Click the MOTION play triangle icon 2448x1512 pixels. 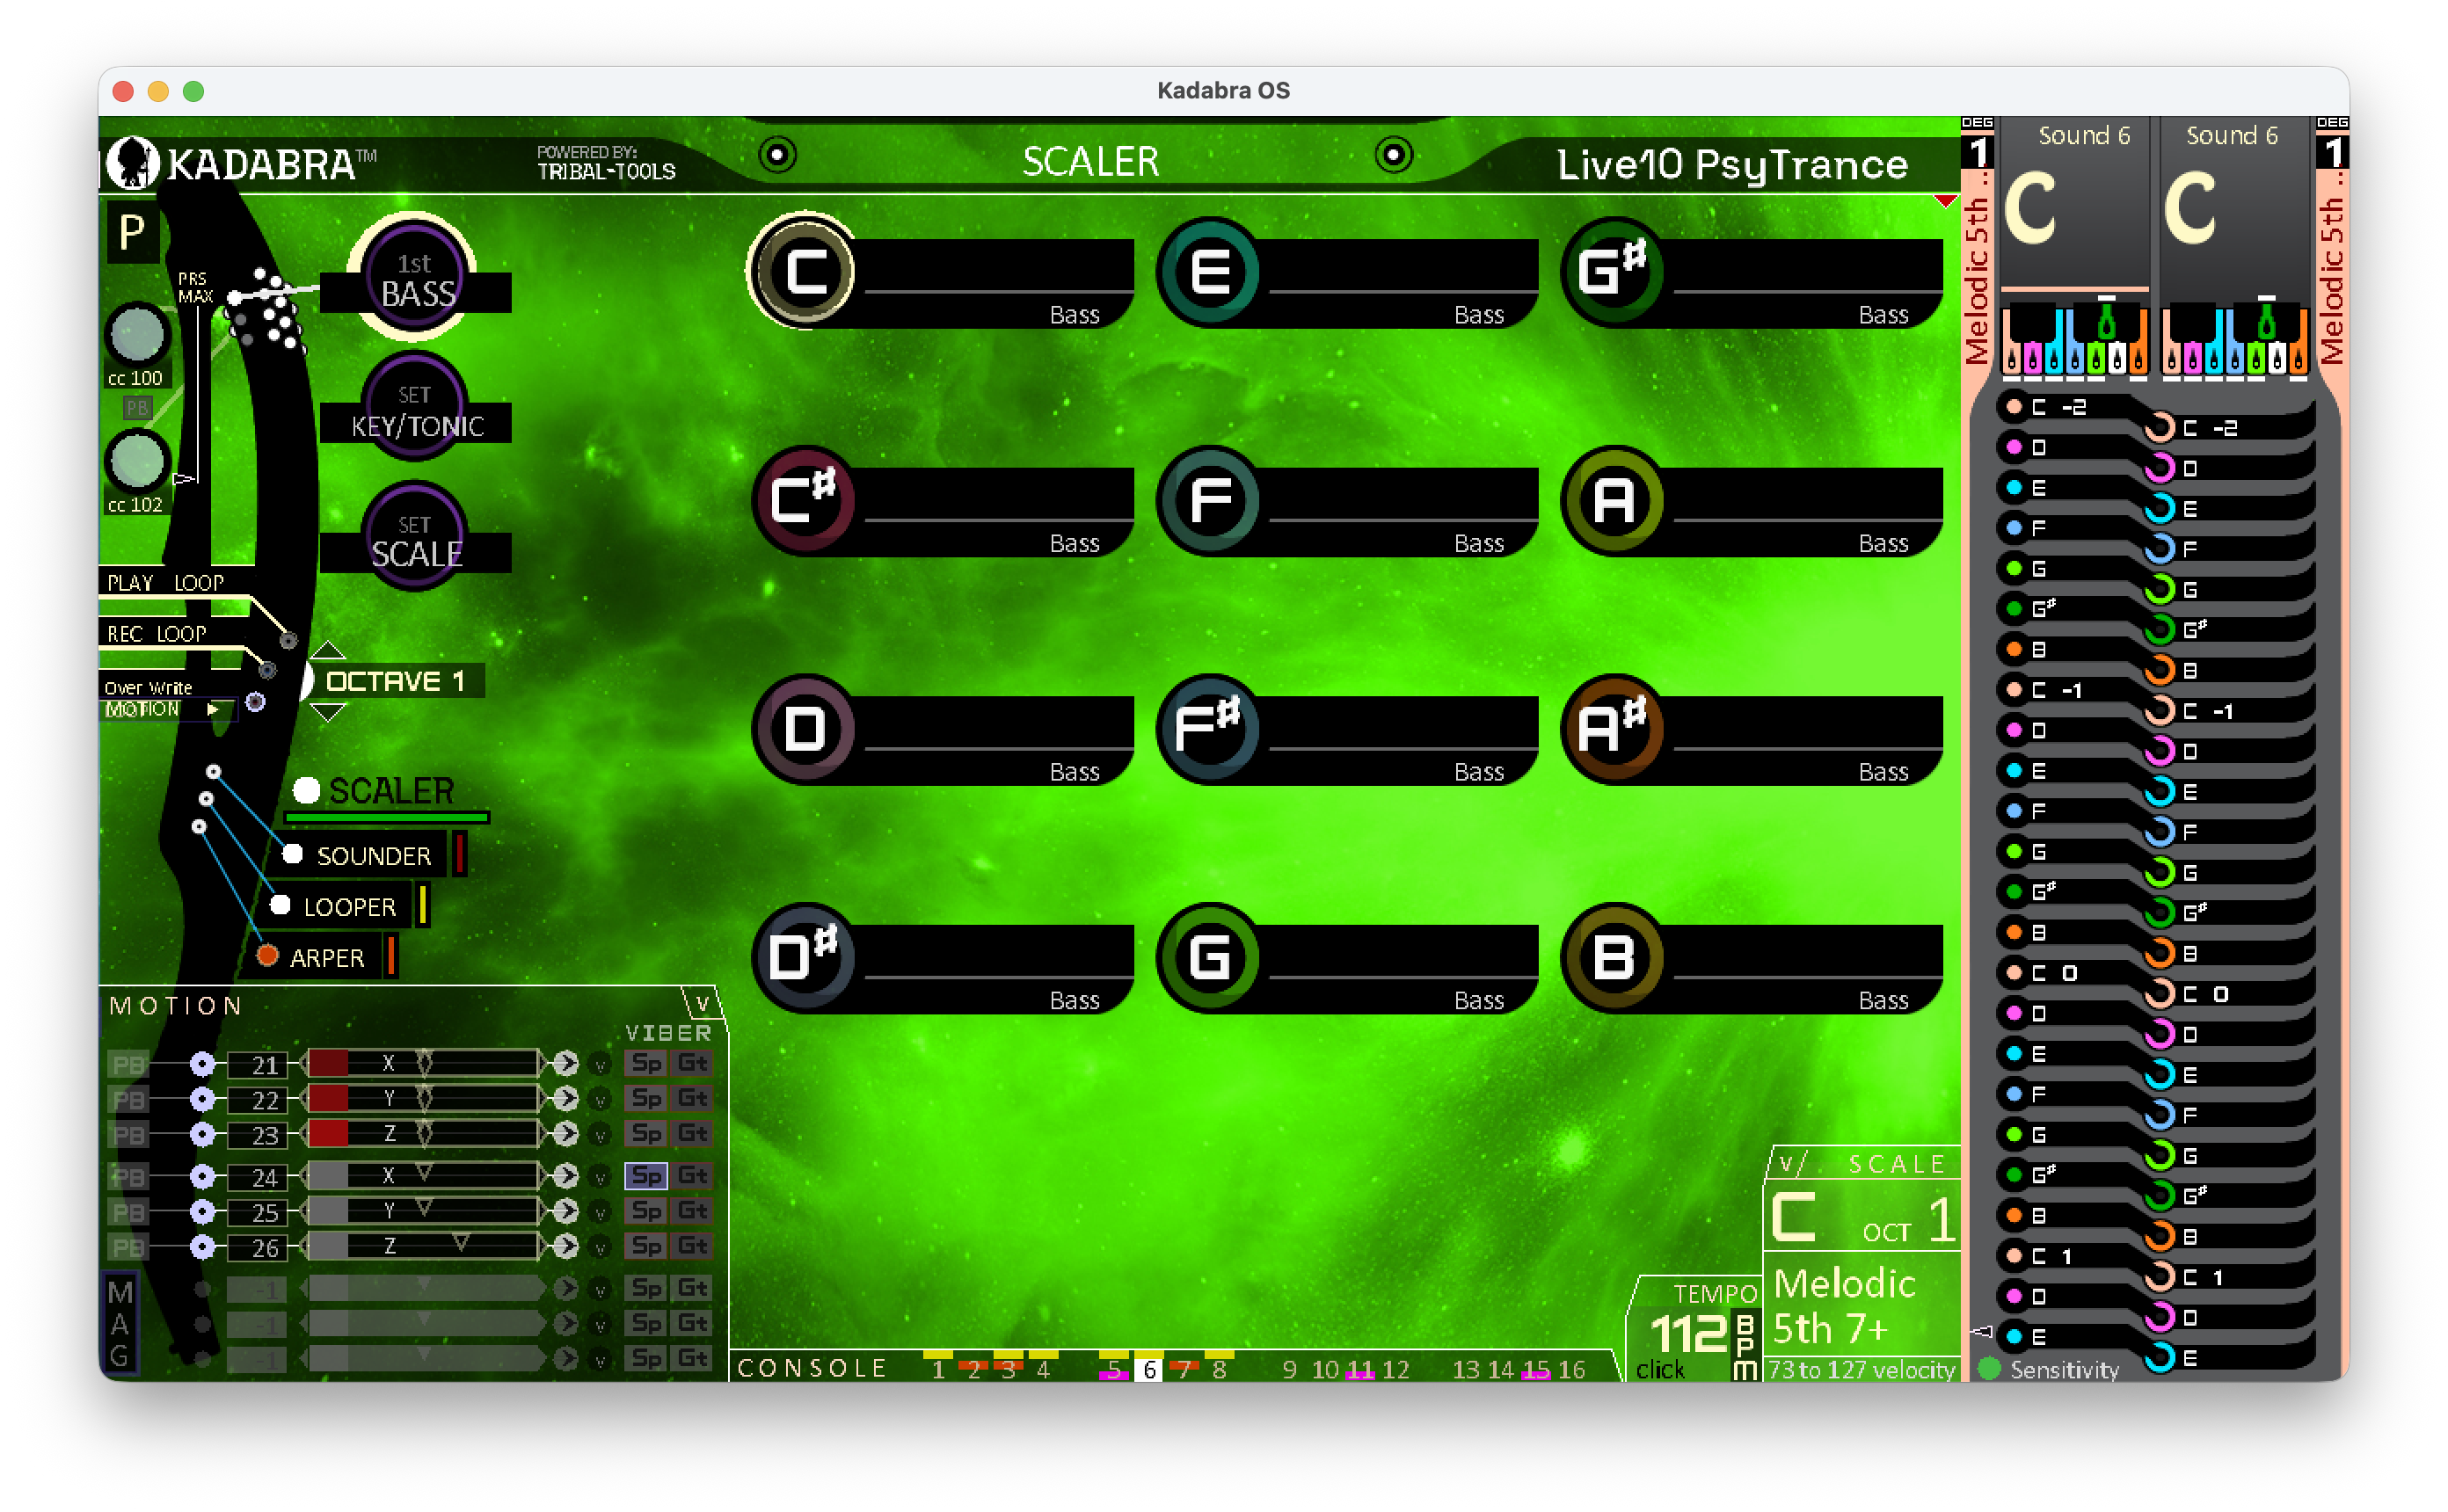click(x=212, y=710)
